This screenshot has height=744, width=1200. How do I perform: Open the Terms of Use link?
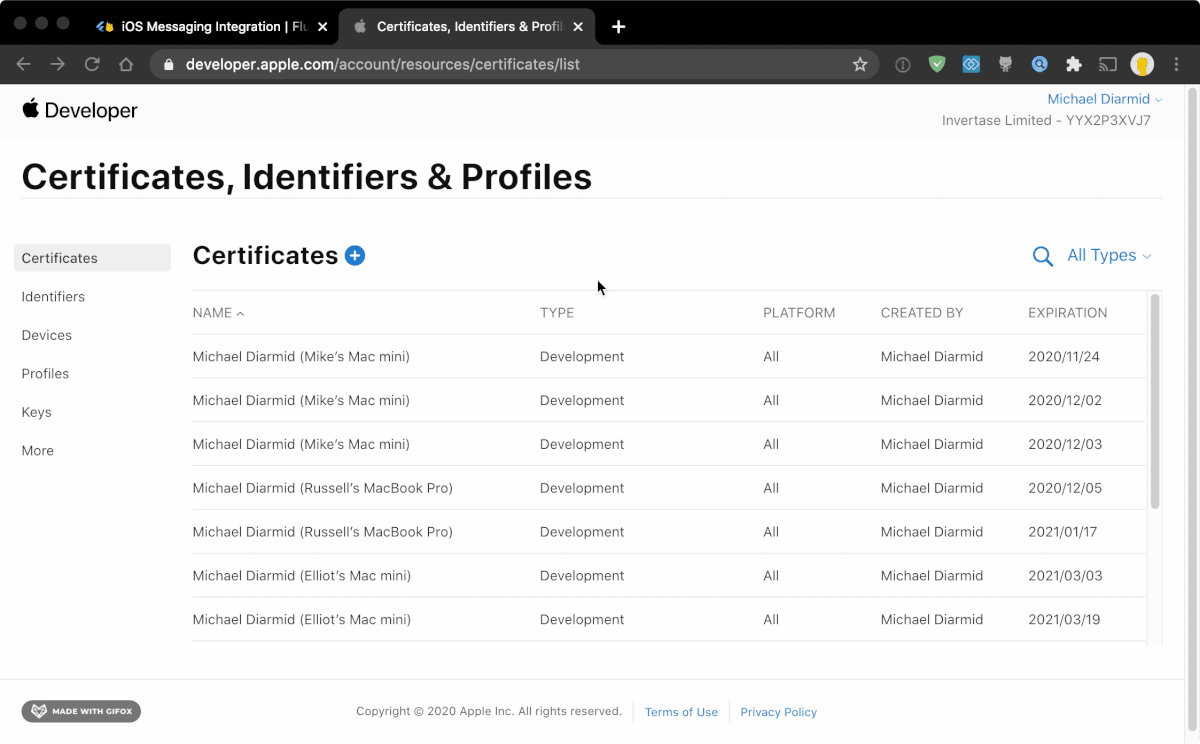tap(681, 712)
